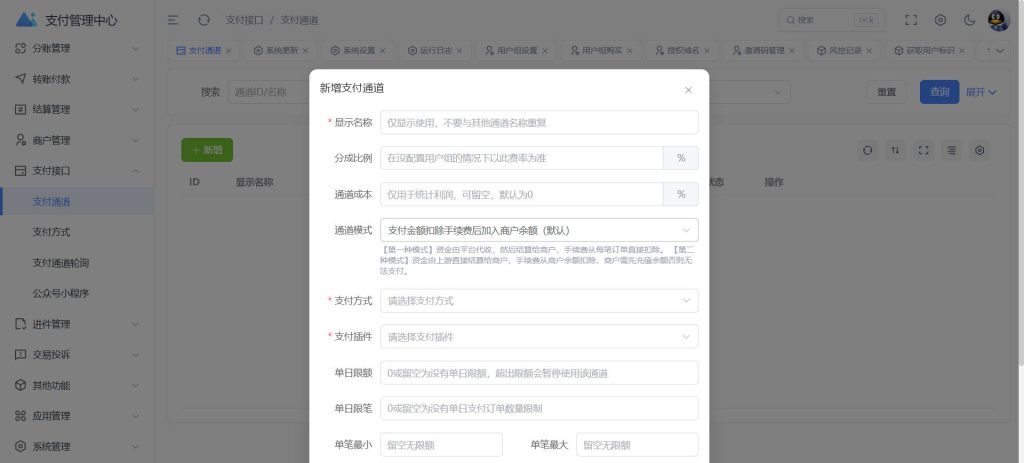Click the 单日限额 input field

539,373
